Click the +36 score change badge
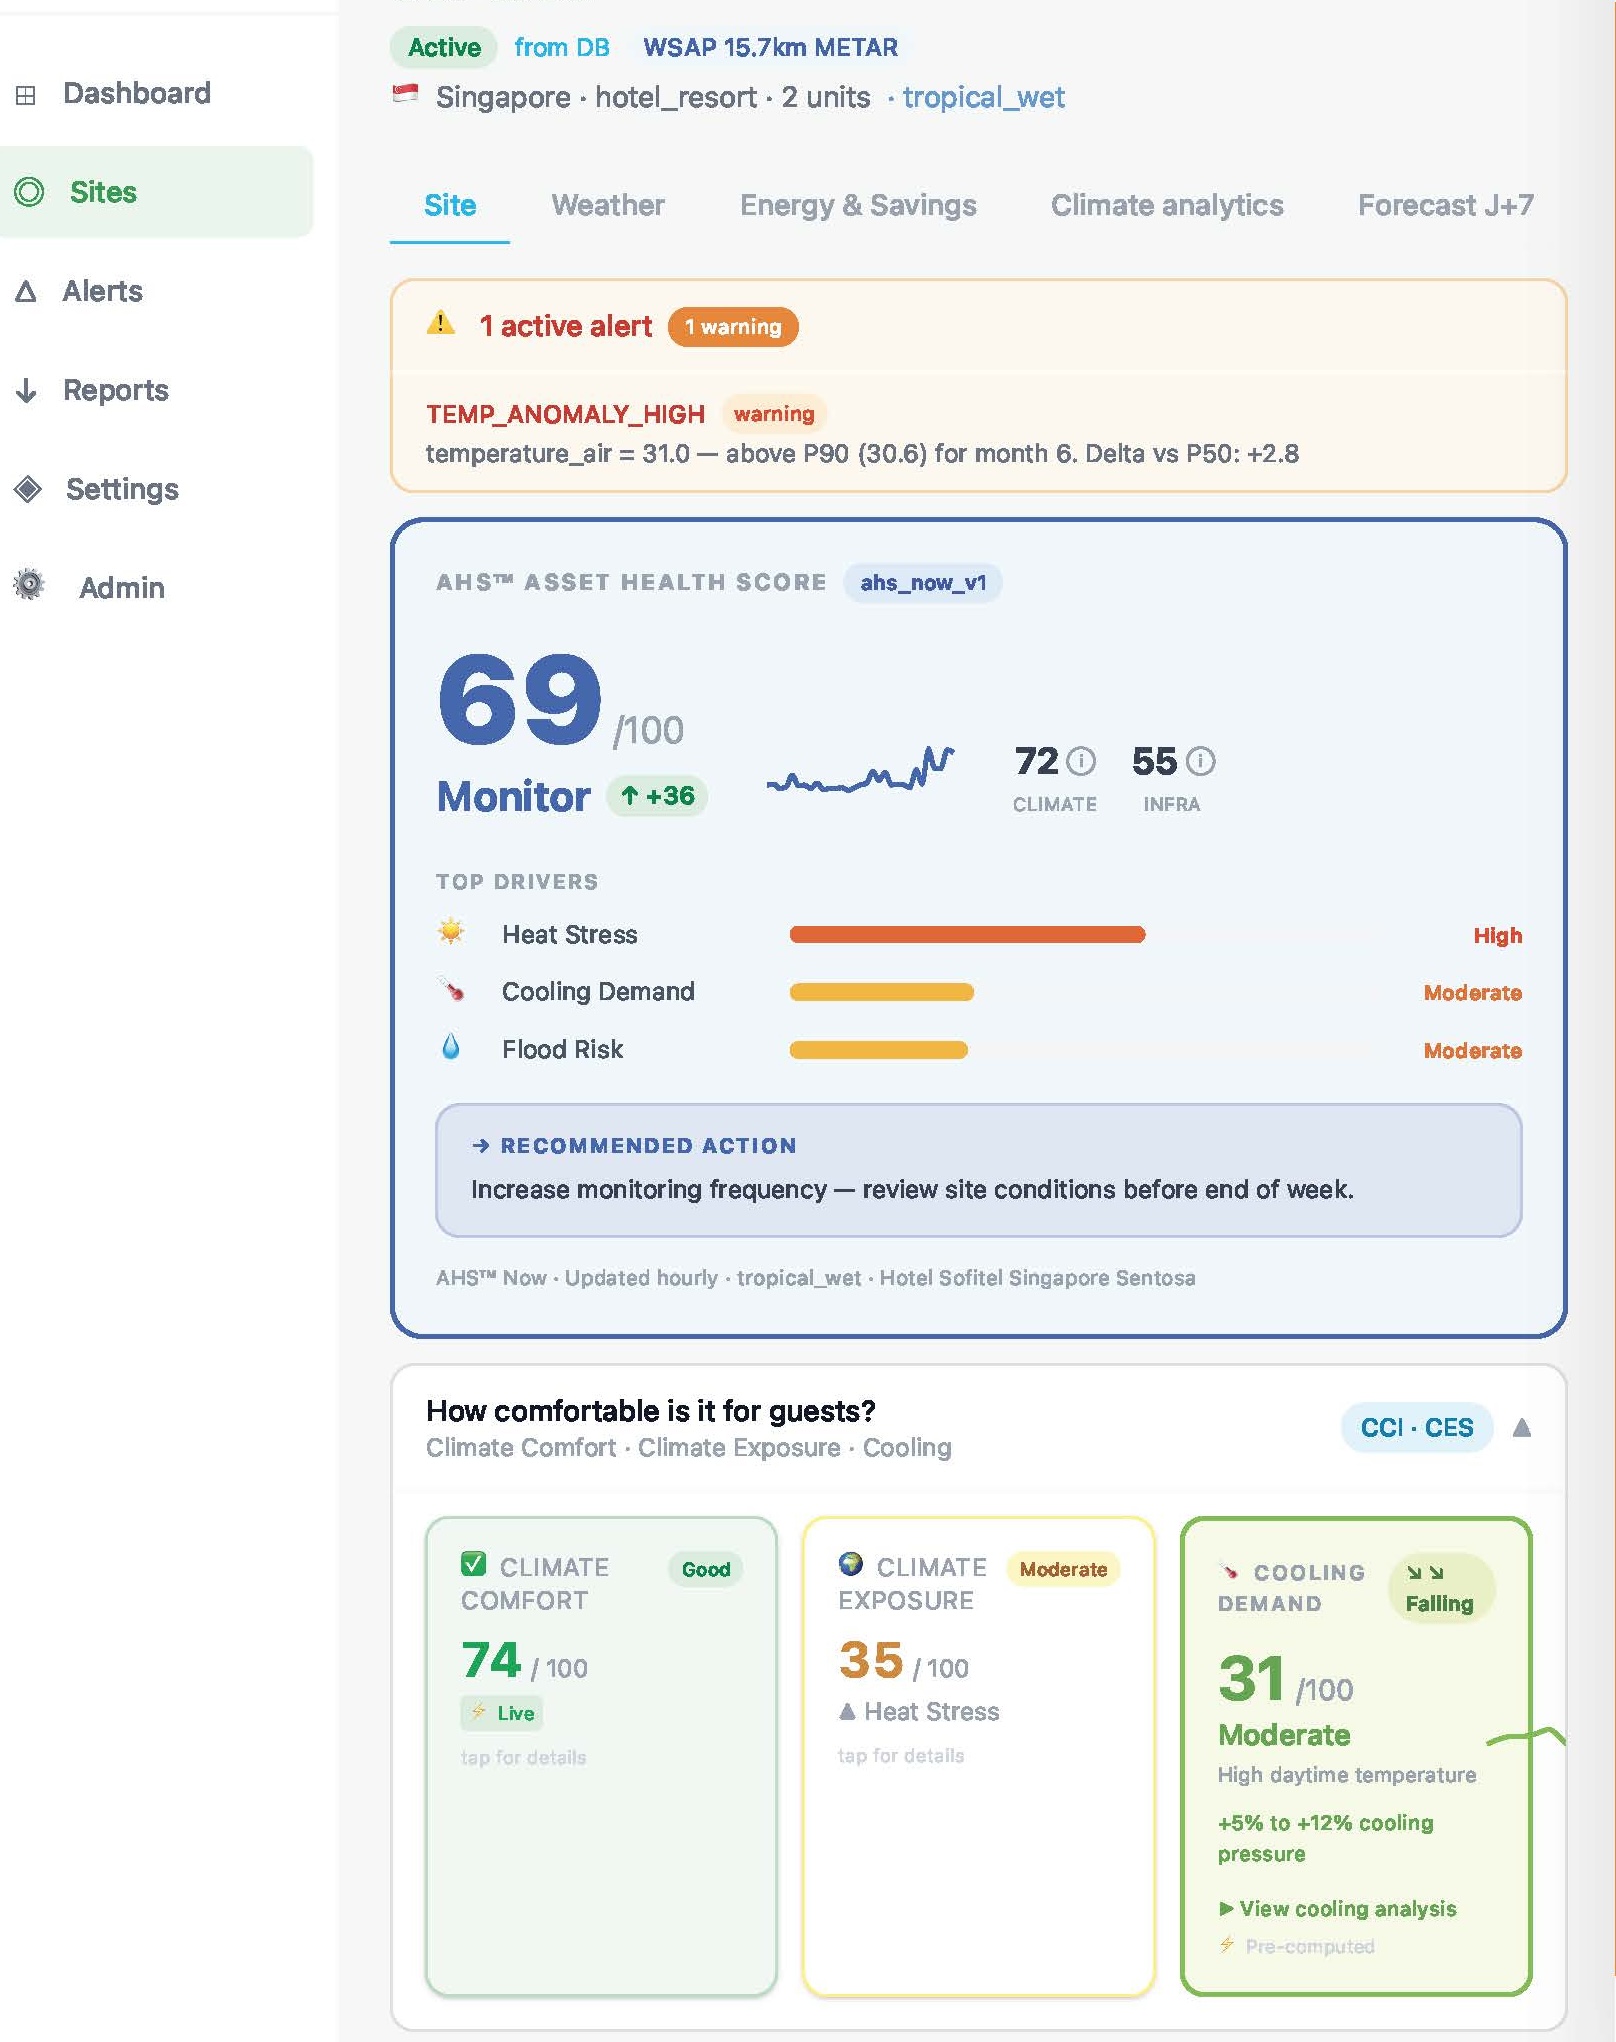This screenshot has height=2042, width=1616. pyautogui.click(x=657, y=796)
